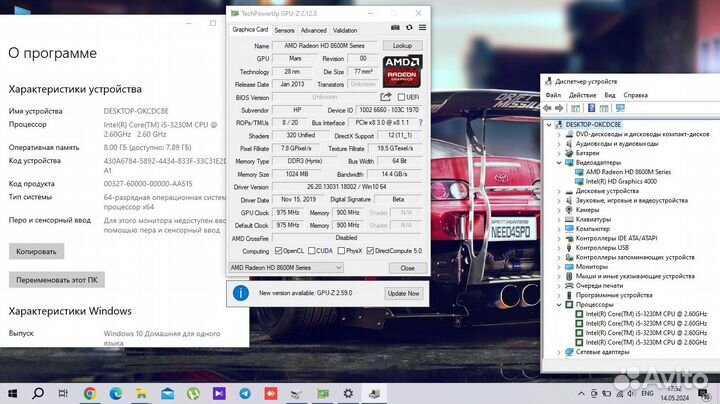
Task: Toggle the PhysX checkbox
Action: [341, 251]
